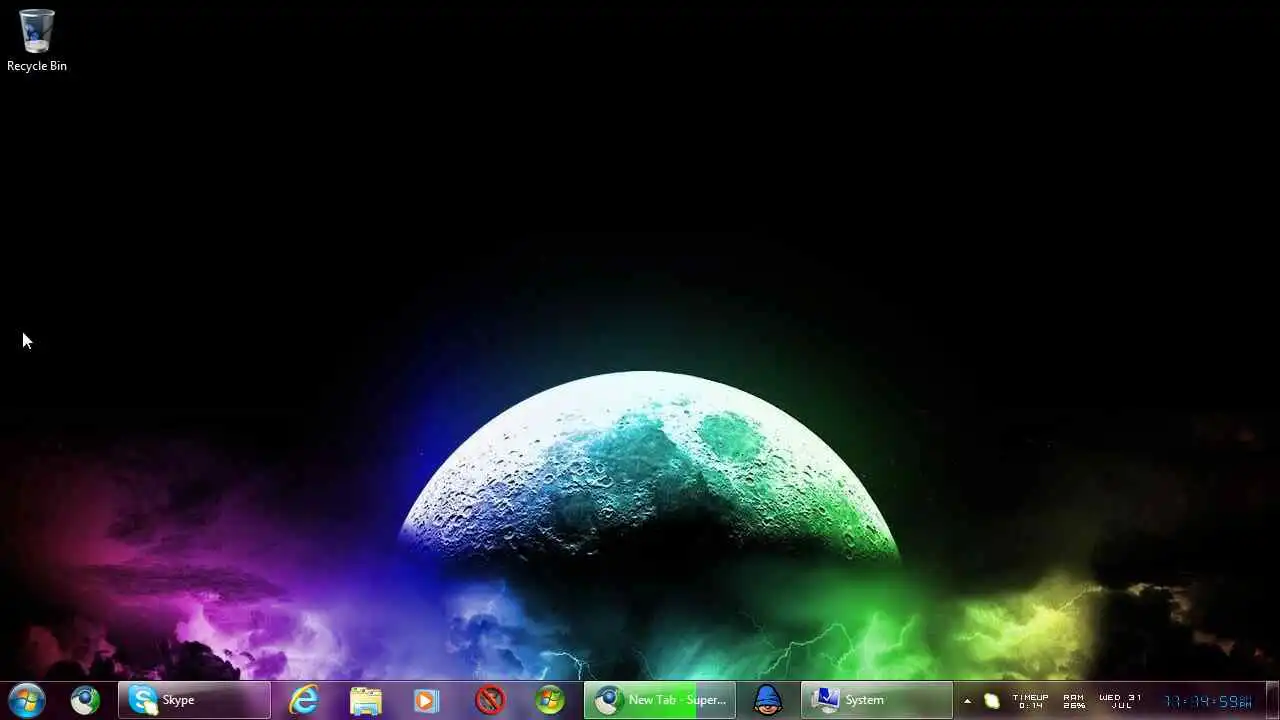1280x720 pixels.
Task: Click the digital clock in the taskbar
Action: (x=1208, y=702)
